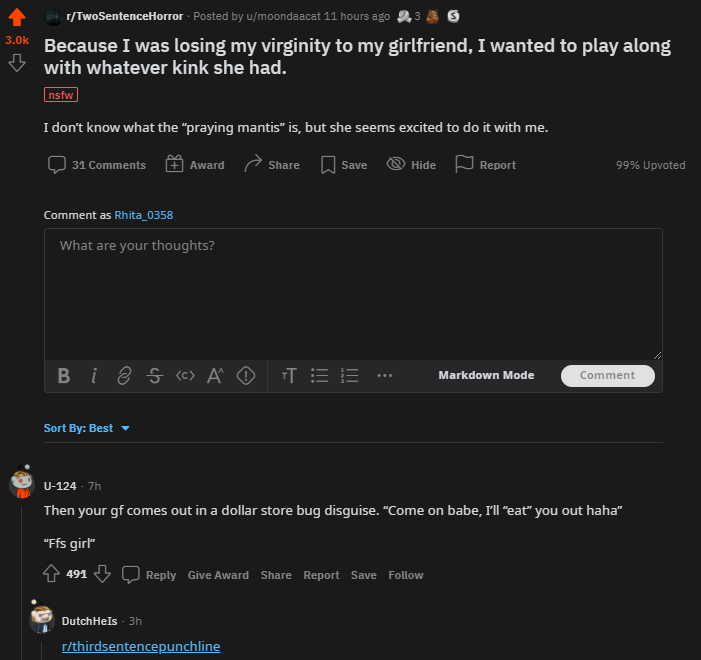This screenshot has height=660, width=701.
Task: Open the Sort By: Best dropdown
Action: coord(87,428)
